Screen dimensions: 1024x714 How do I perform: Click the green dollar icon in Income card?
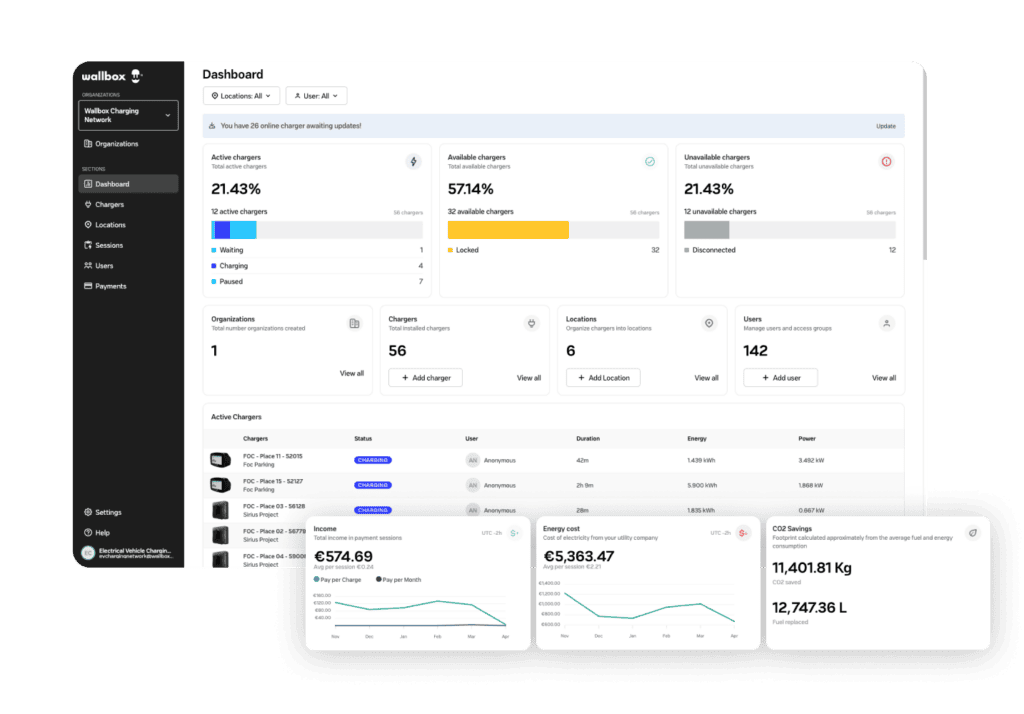coord(514,533)
